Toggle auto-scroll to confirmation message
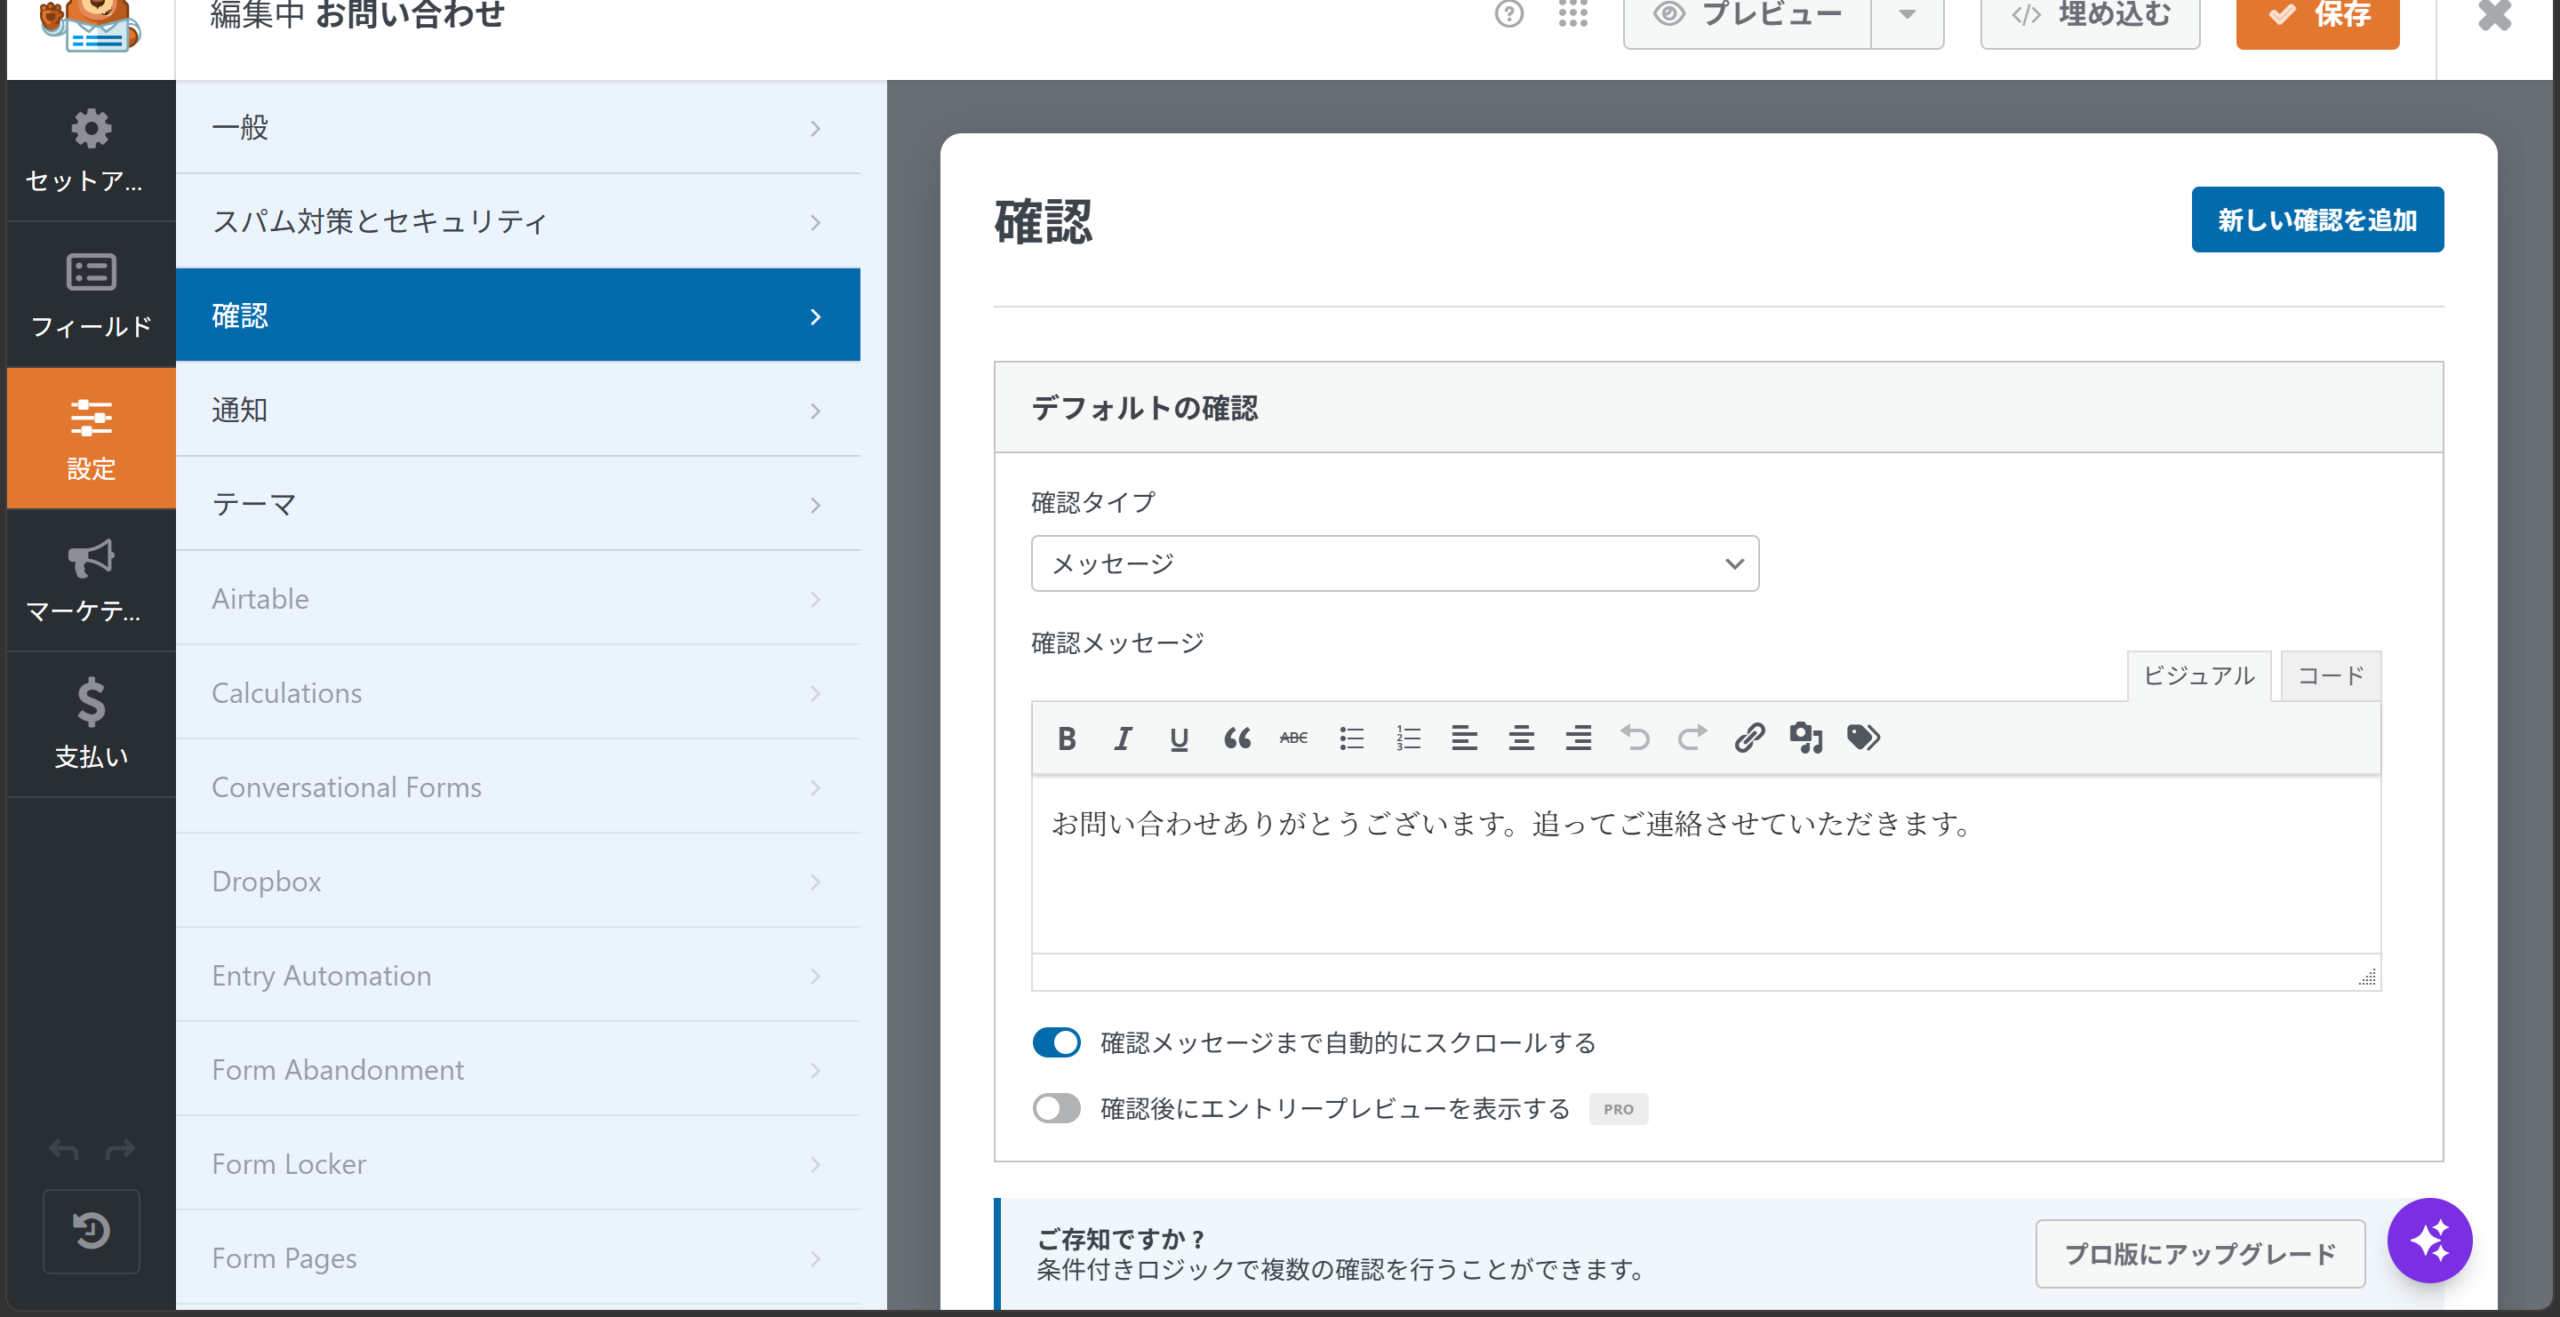Screen dimensions: 2560x1317 click(1056, 1042)
